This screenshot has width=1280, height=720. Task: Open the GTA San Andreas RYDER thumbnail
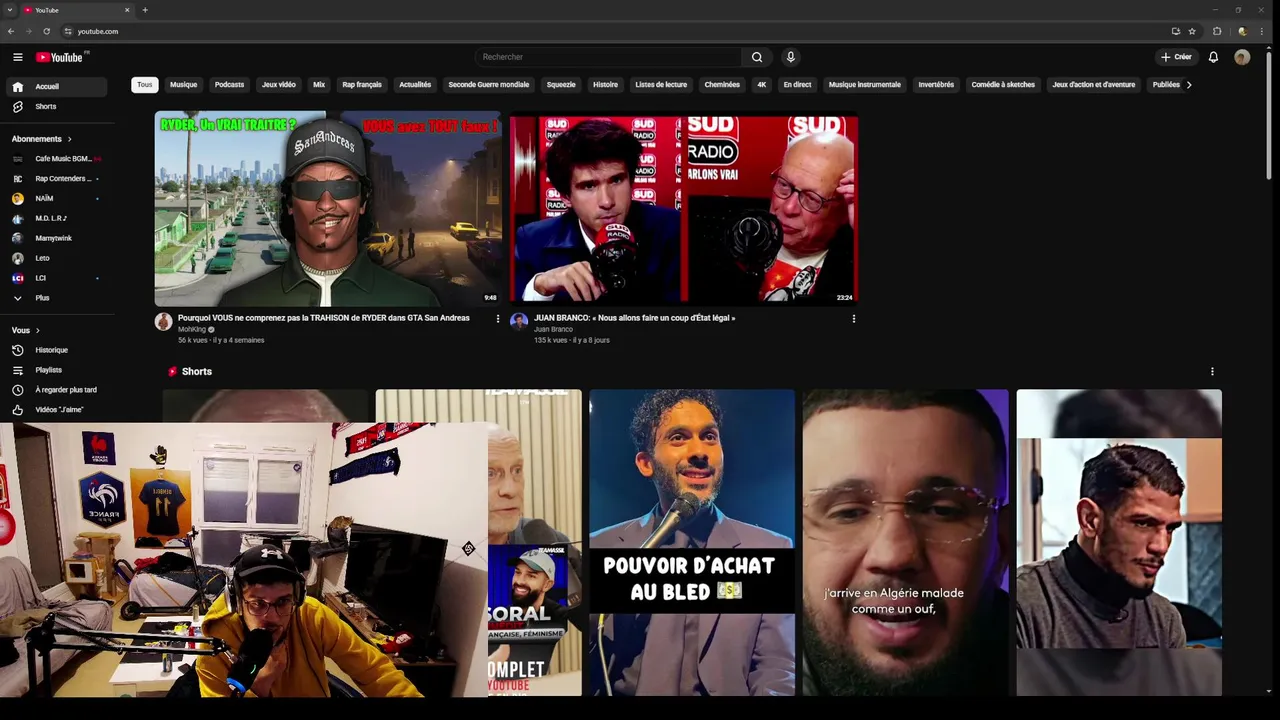328,208
